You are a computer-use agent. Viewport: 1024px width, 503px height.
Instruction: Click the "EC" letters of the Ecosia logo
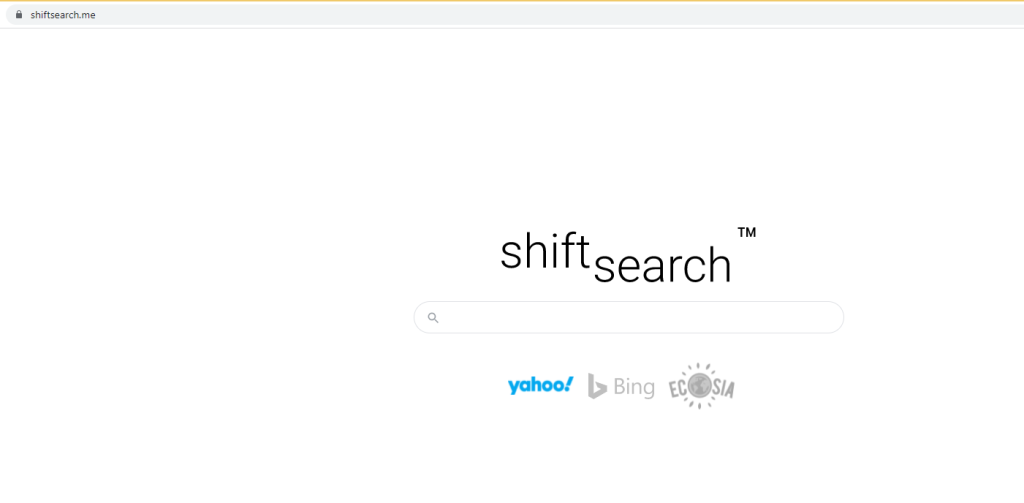(x=680, y=385)
